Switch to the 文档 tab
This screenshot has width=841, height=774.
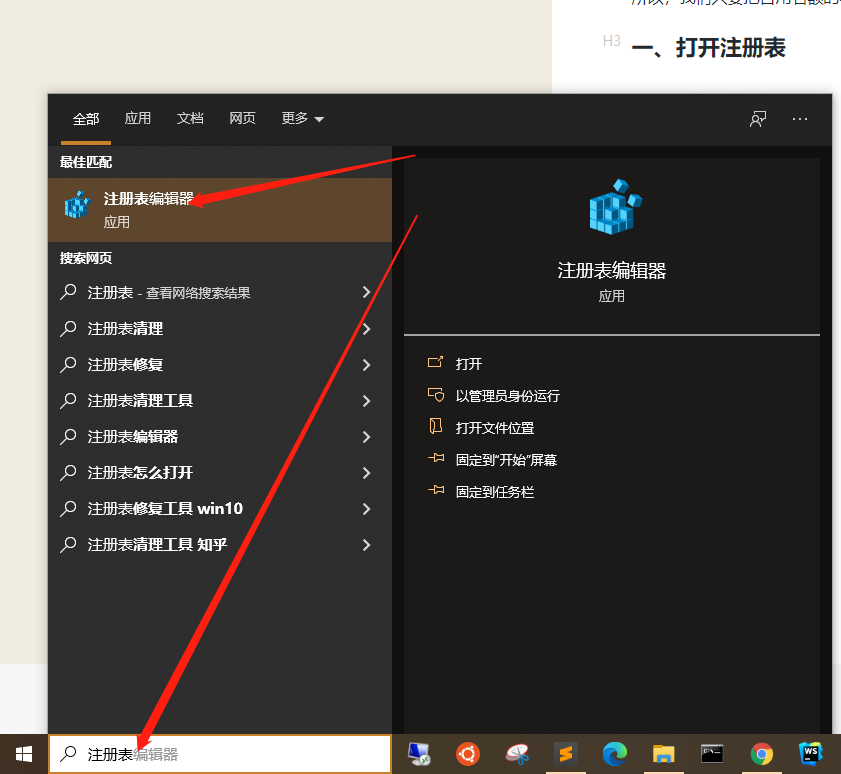[190, 117]
